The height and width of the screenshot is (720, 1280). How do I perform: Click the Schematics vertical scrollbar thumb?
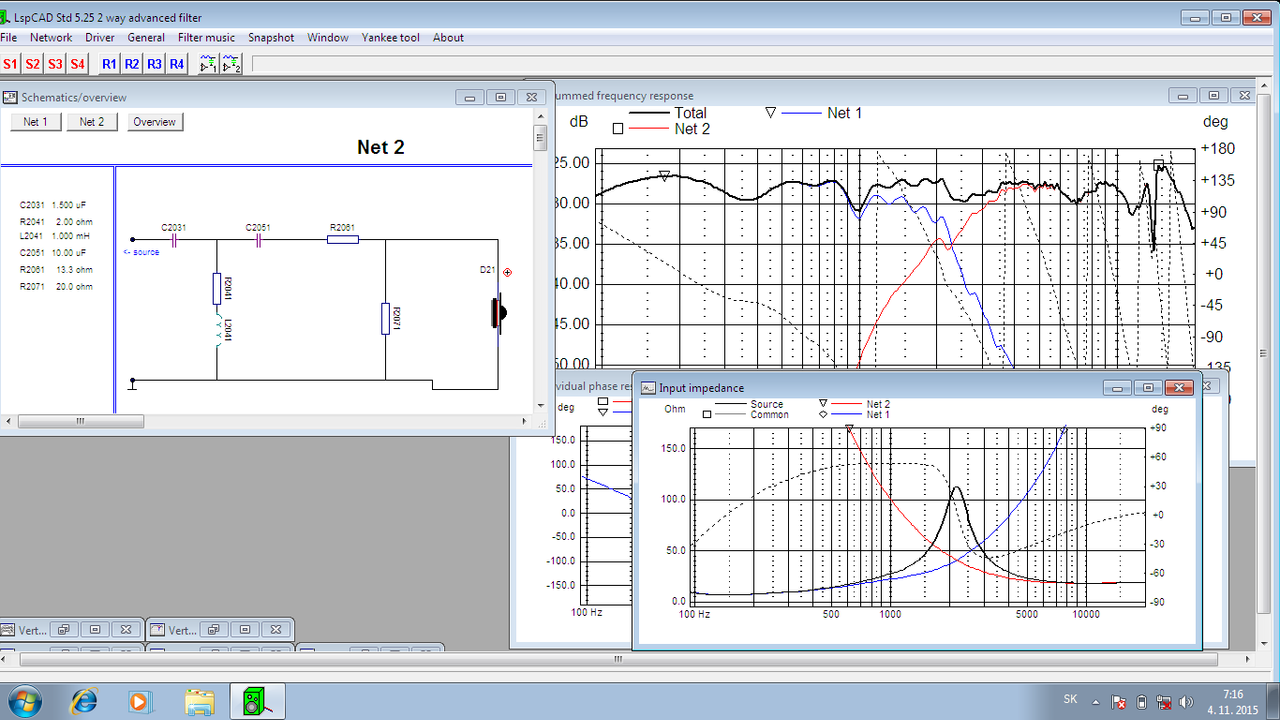click(540, 137)
